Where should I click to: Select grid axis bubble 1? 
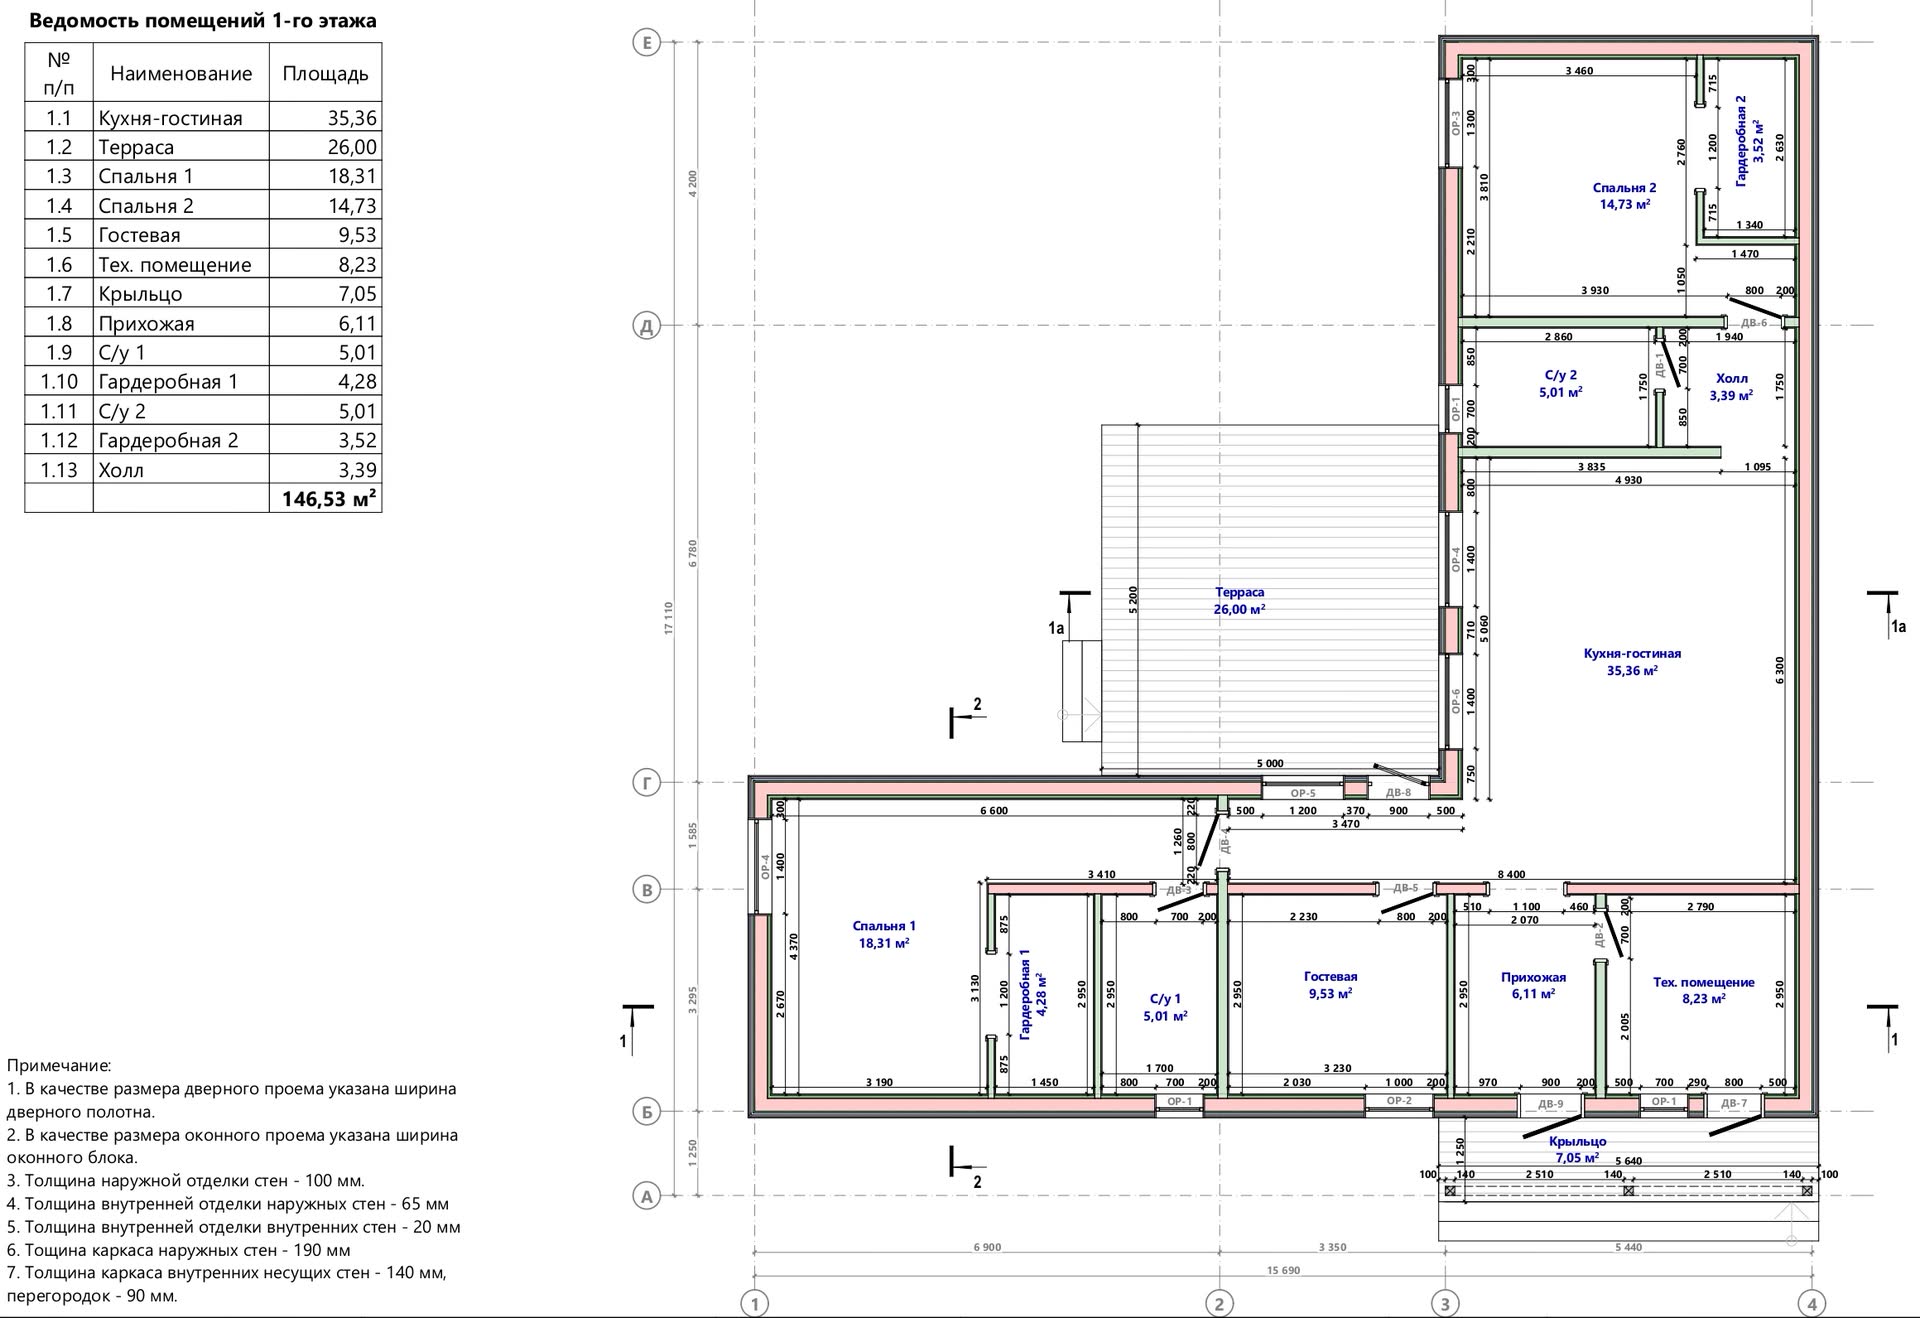click(755, 1303)
